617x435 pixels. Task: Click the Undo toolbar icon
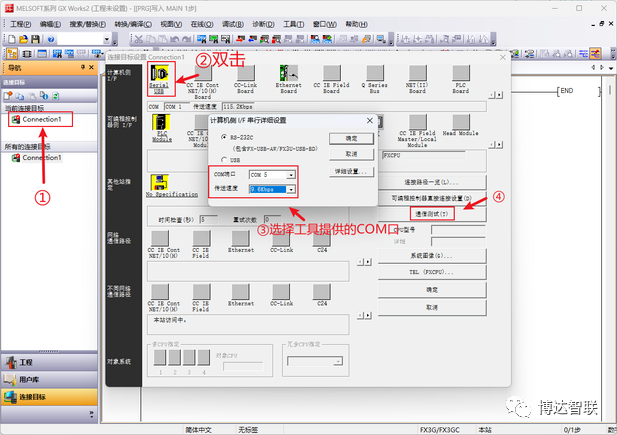point(174,39)
